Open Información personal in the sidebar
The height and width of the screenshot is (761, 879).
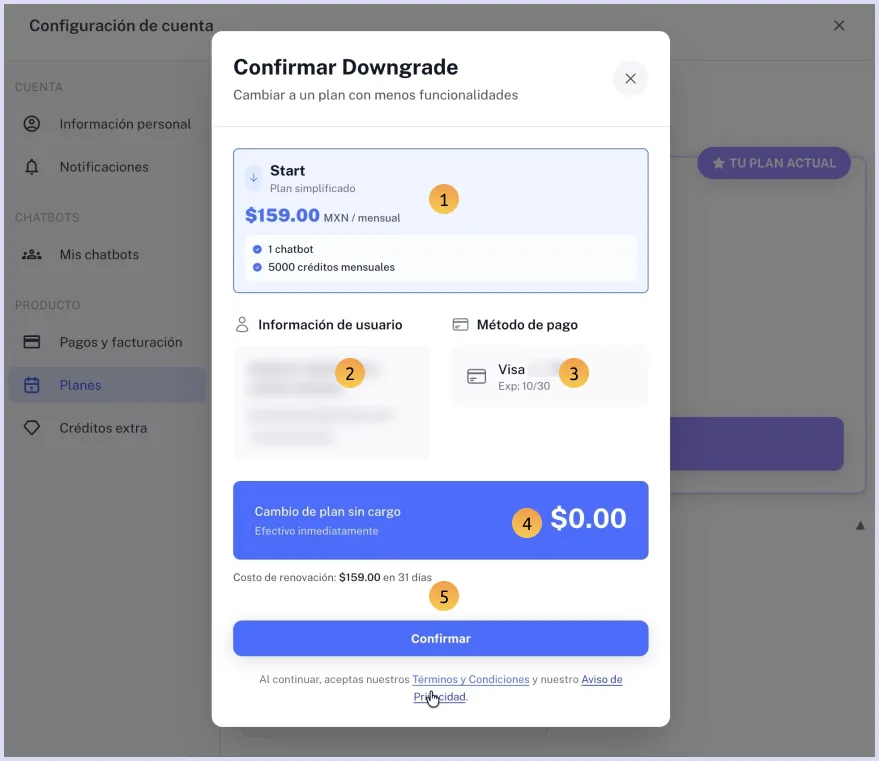point(125,124)
